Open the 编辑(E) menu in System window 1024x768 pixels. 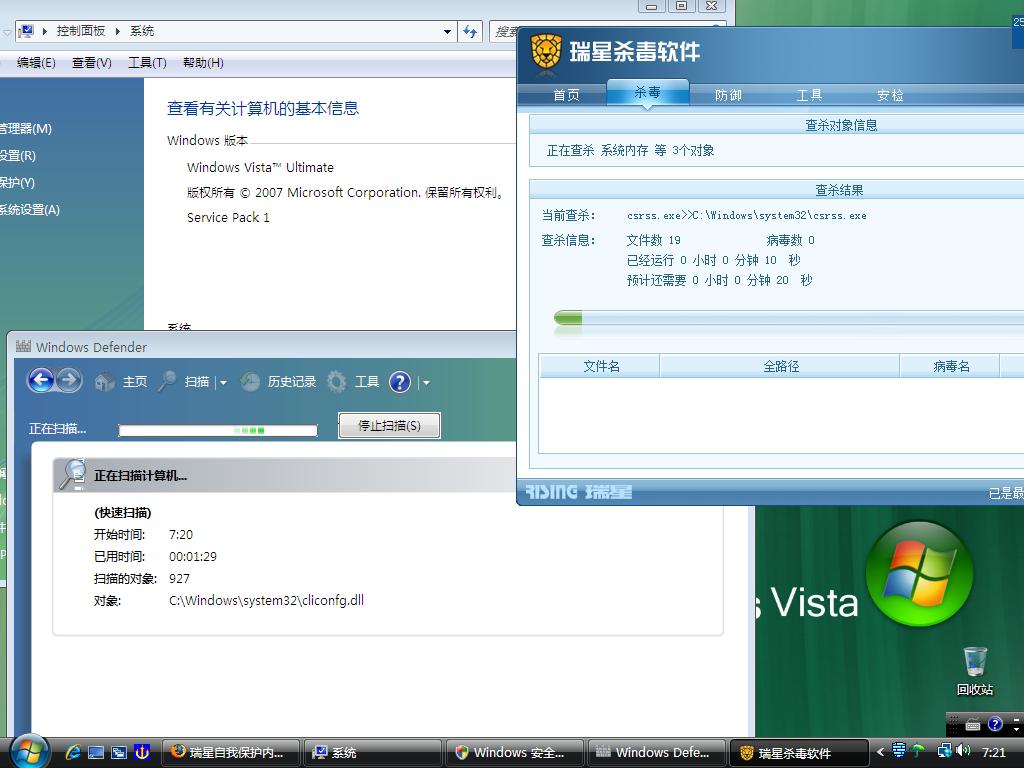pyautogui.click(x=36, y=63)
